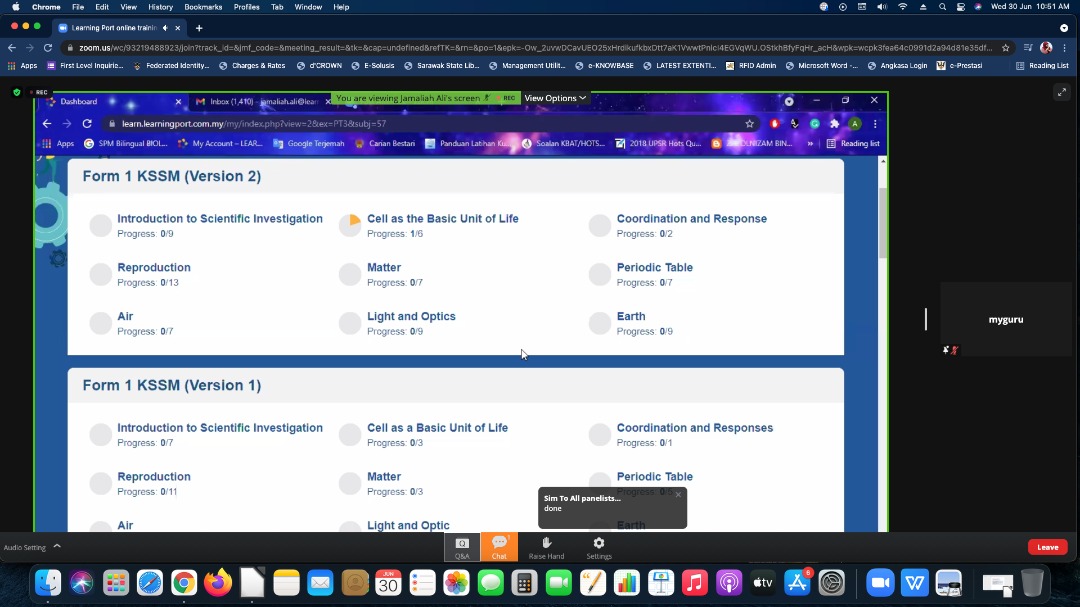Open Cell as a Basic Unit of Life

click(437, 428)
